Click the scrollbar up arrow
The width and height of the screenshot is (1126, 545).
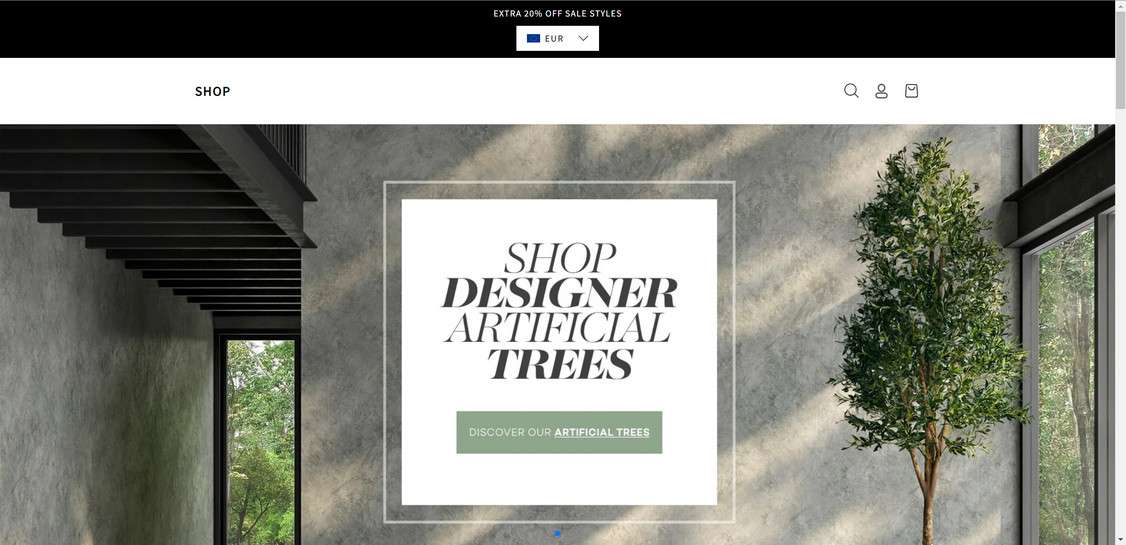click(x=1120, y=4)
